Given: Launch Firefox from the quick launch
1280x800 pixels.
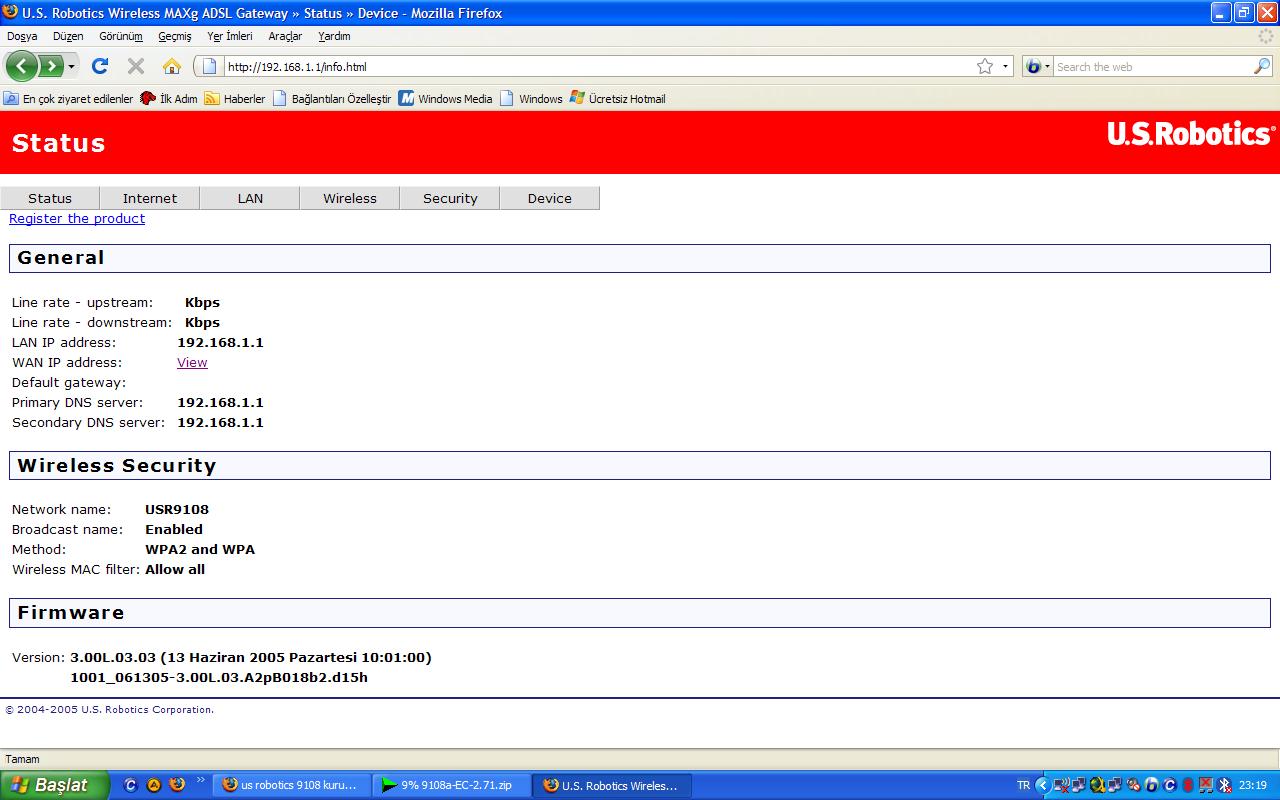Looking at the screenshot, I should click(177, 785).
